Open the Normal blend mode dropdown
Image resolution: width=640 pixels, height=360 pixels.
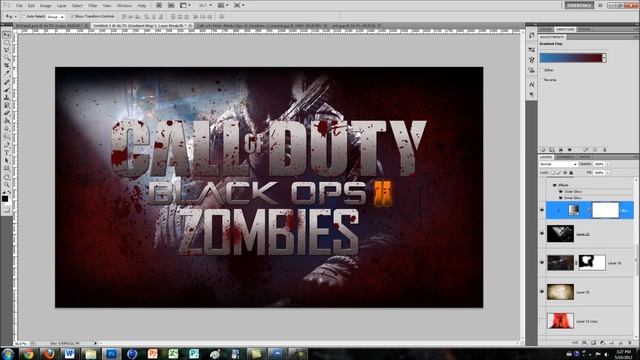(558, 164)
